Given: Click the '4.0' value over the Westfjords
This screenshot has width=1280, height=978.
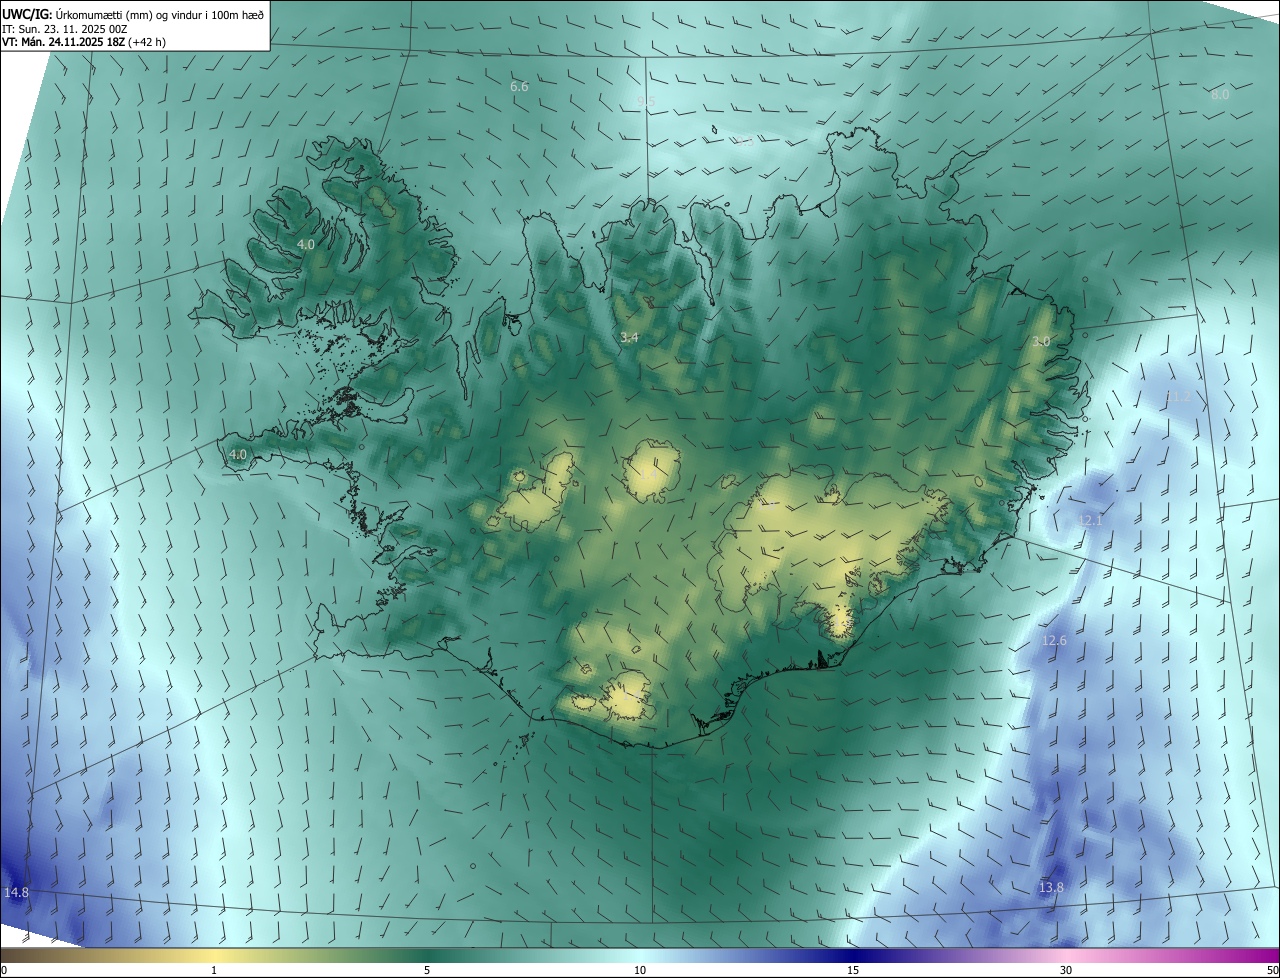Looking at the screenshot, I should tap(306, 244).
